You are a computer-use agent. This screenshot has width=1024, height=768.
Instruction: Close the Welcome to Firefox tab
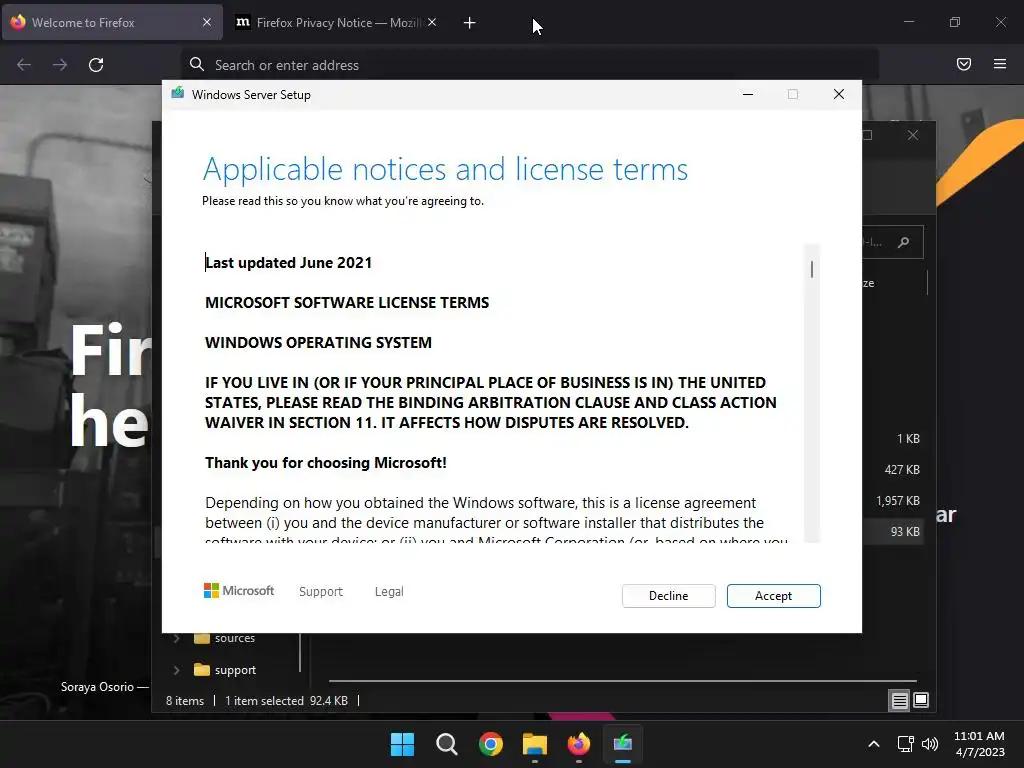pos(206,22)
